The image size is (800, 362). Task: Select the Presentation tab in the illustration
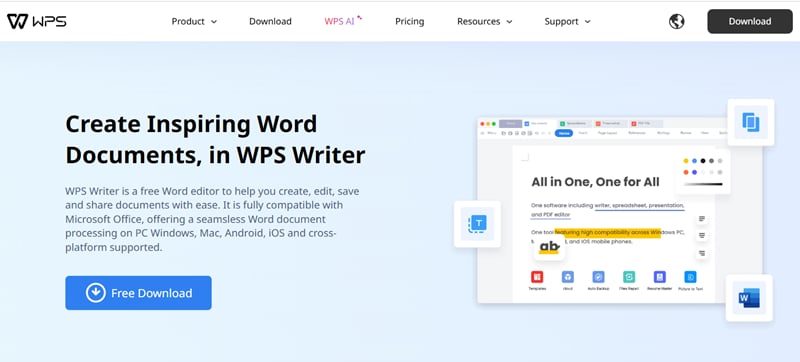click(x=610, y=123)
